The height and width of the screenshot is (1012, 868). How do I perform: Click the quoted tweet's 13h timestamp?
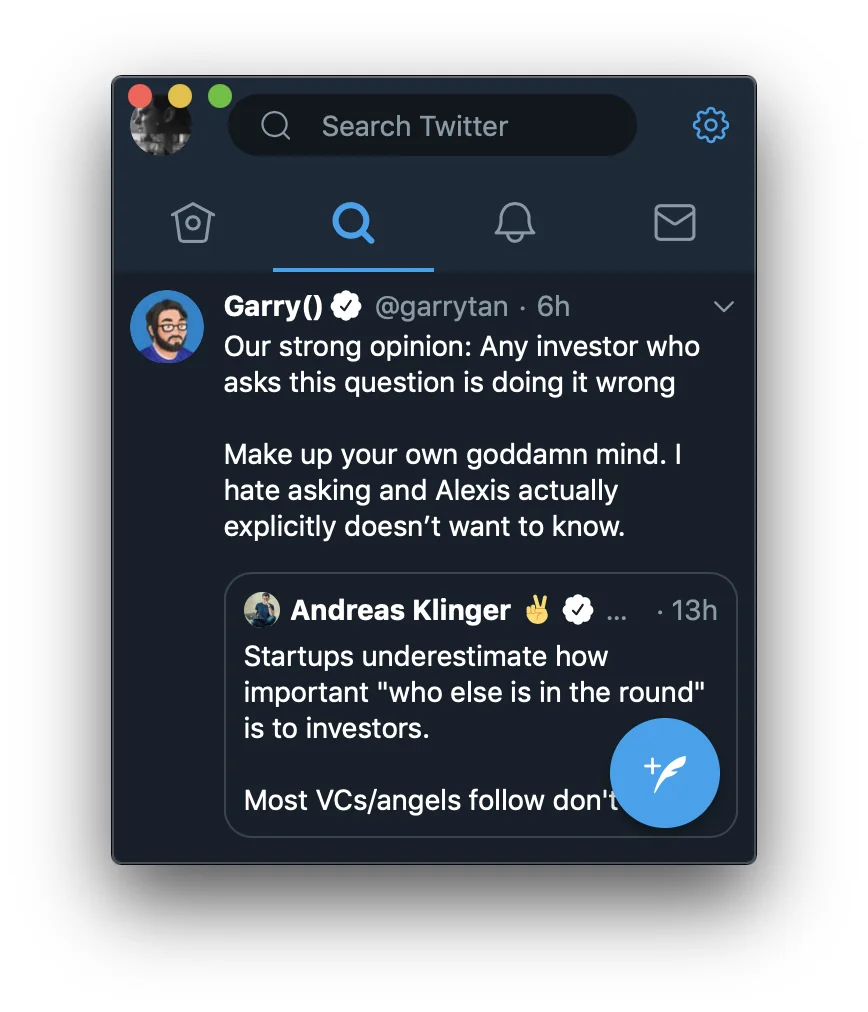[693, 610]
